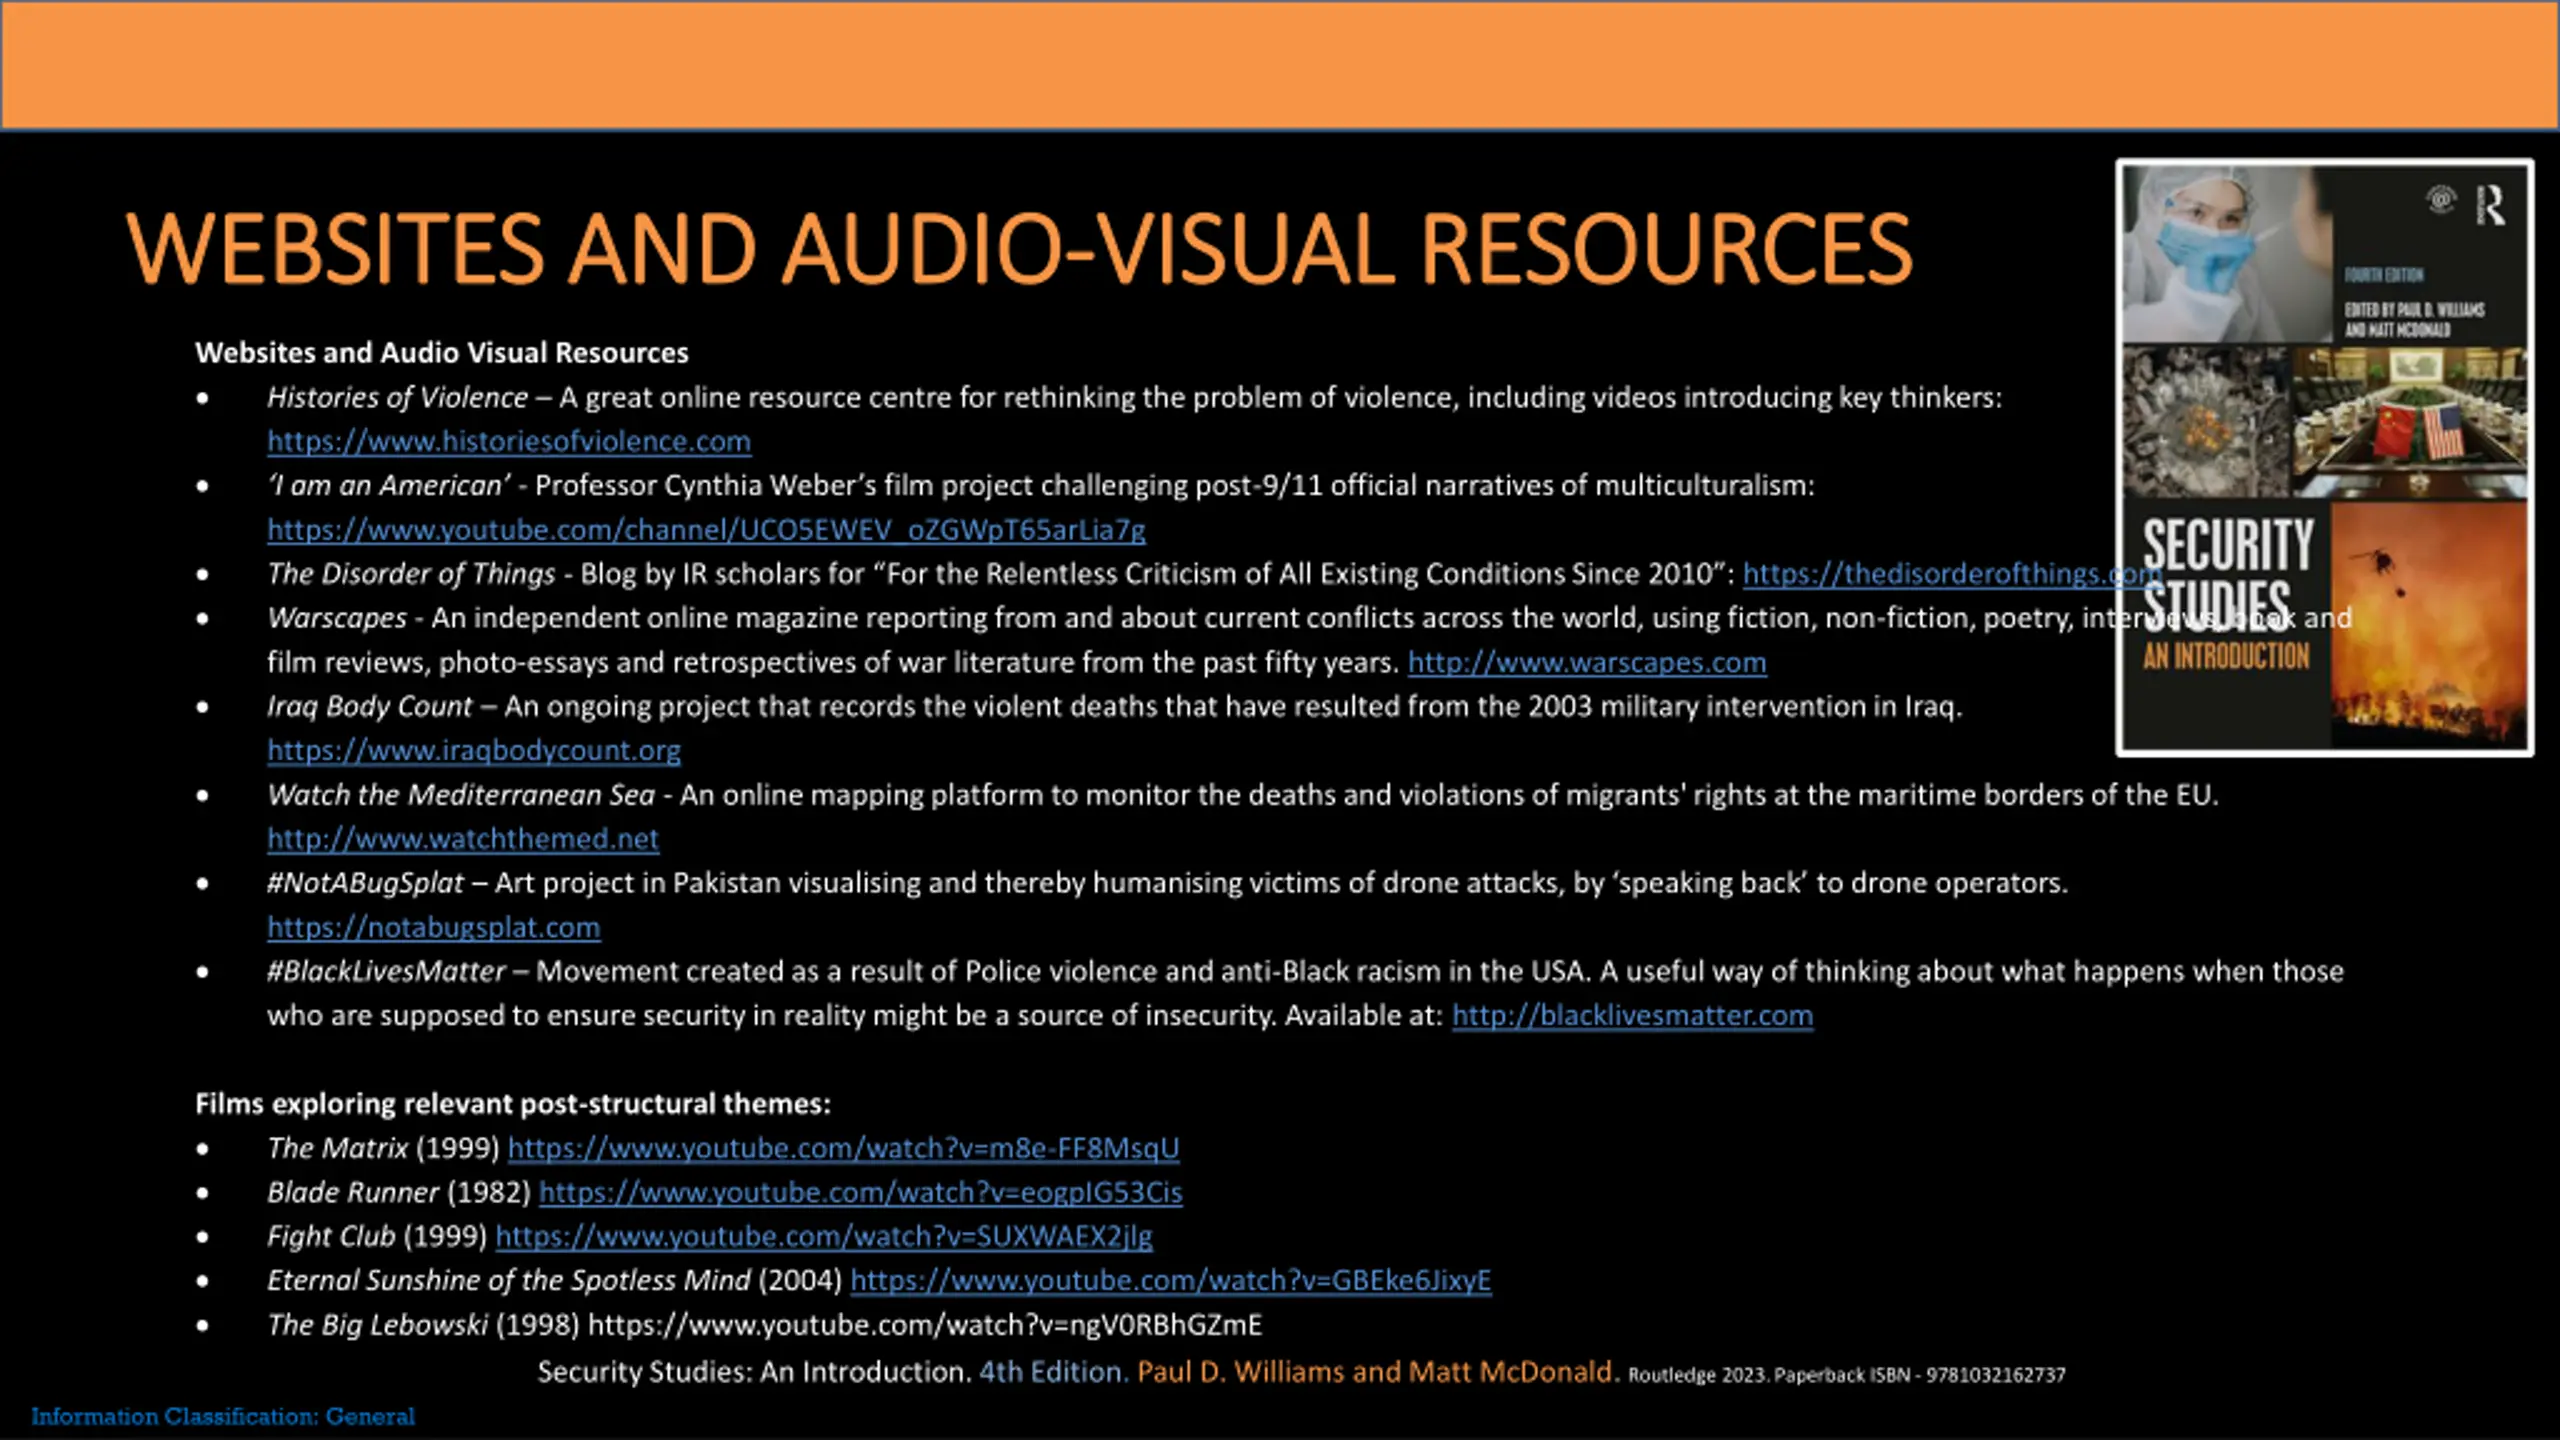
Task: Open the Blade Runner YouTube link
Action: point(861,1192)
